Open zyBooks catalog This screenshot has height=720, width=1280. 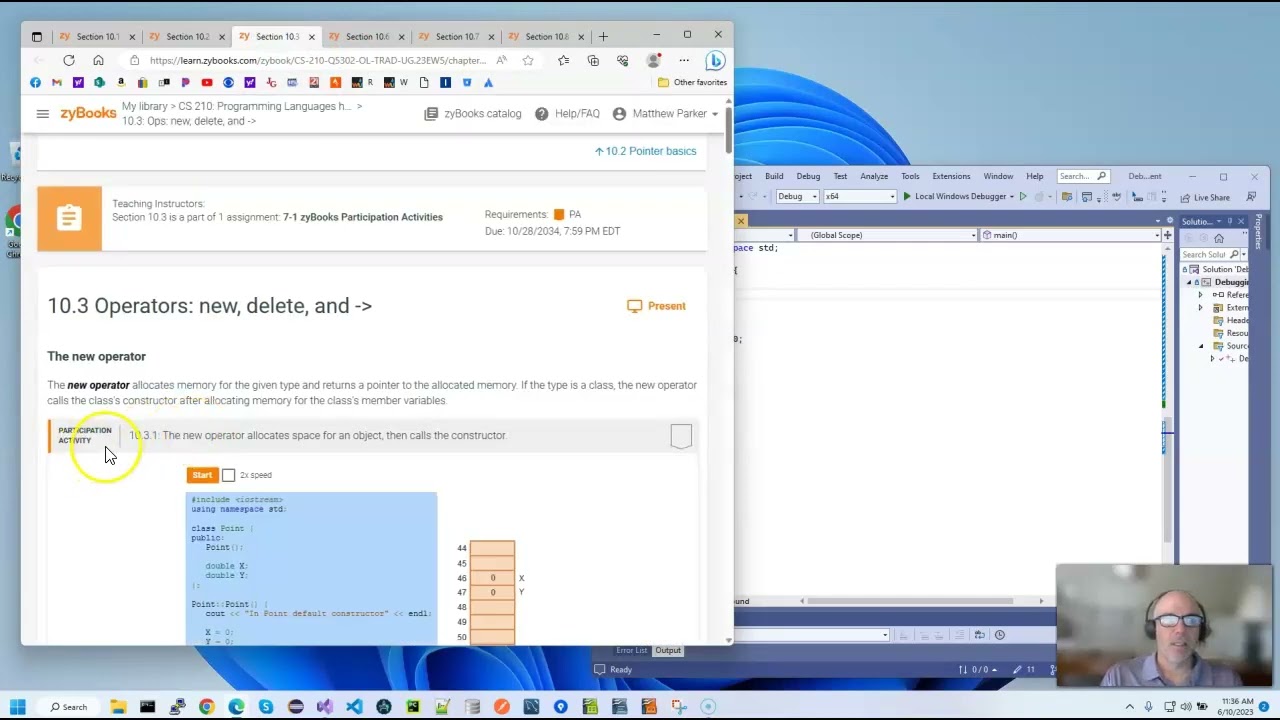tap(473, 114)
